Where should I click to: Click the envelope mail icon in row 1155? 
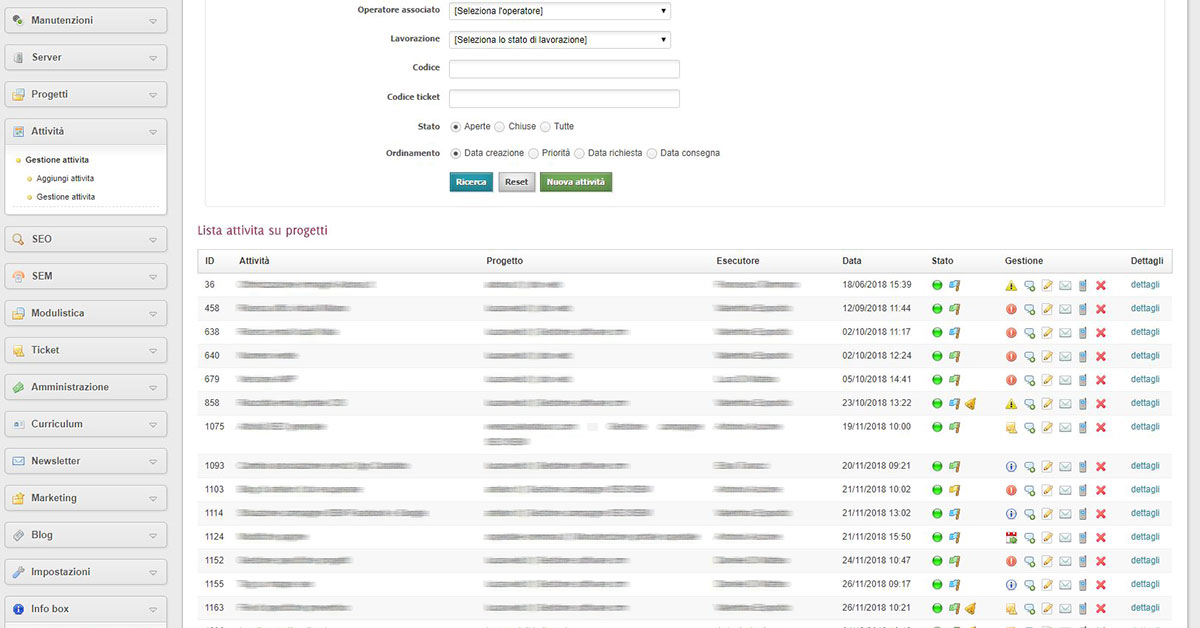(x=1065, y=585)
